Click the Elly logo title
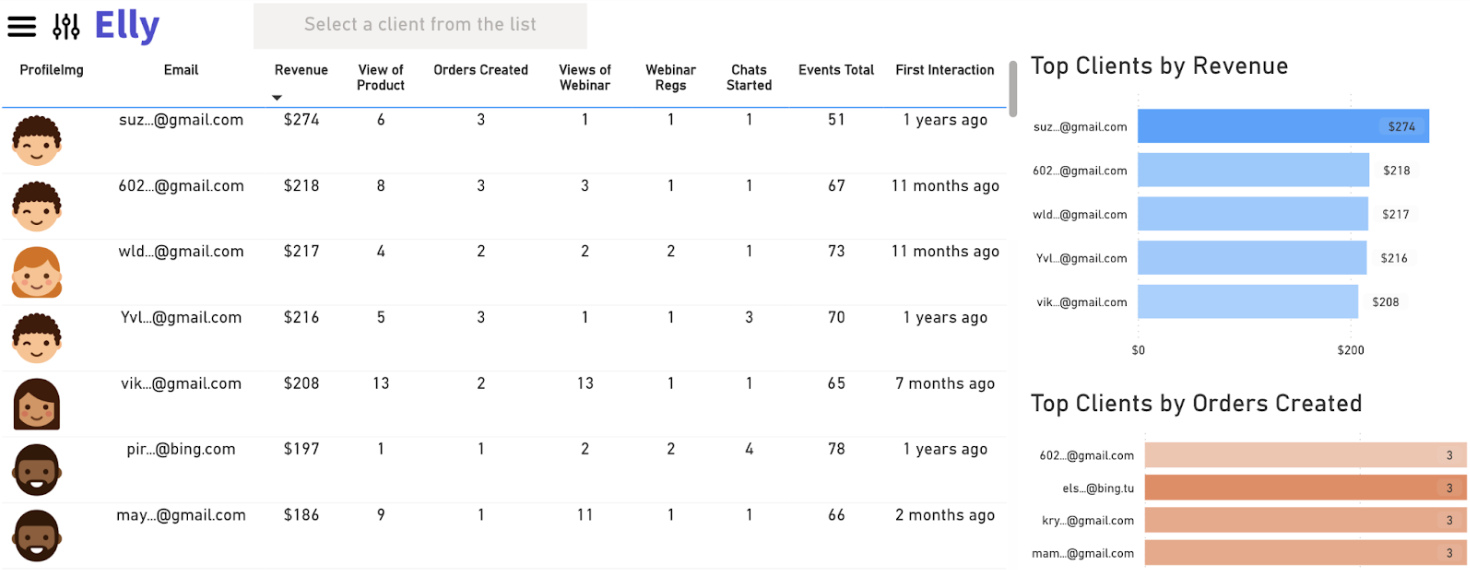The height and width of the screenshot is (570, 1470). tap(127, 26)
